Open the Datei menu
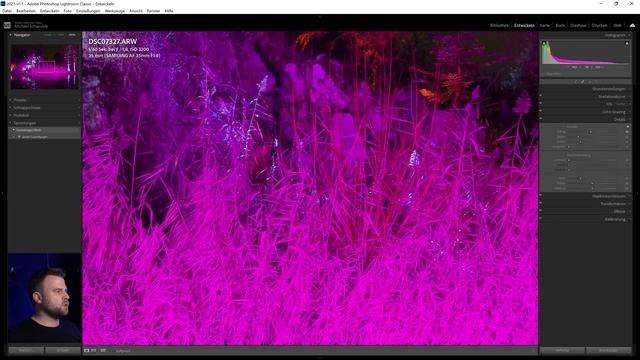 (7, 11)
